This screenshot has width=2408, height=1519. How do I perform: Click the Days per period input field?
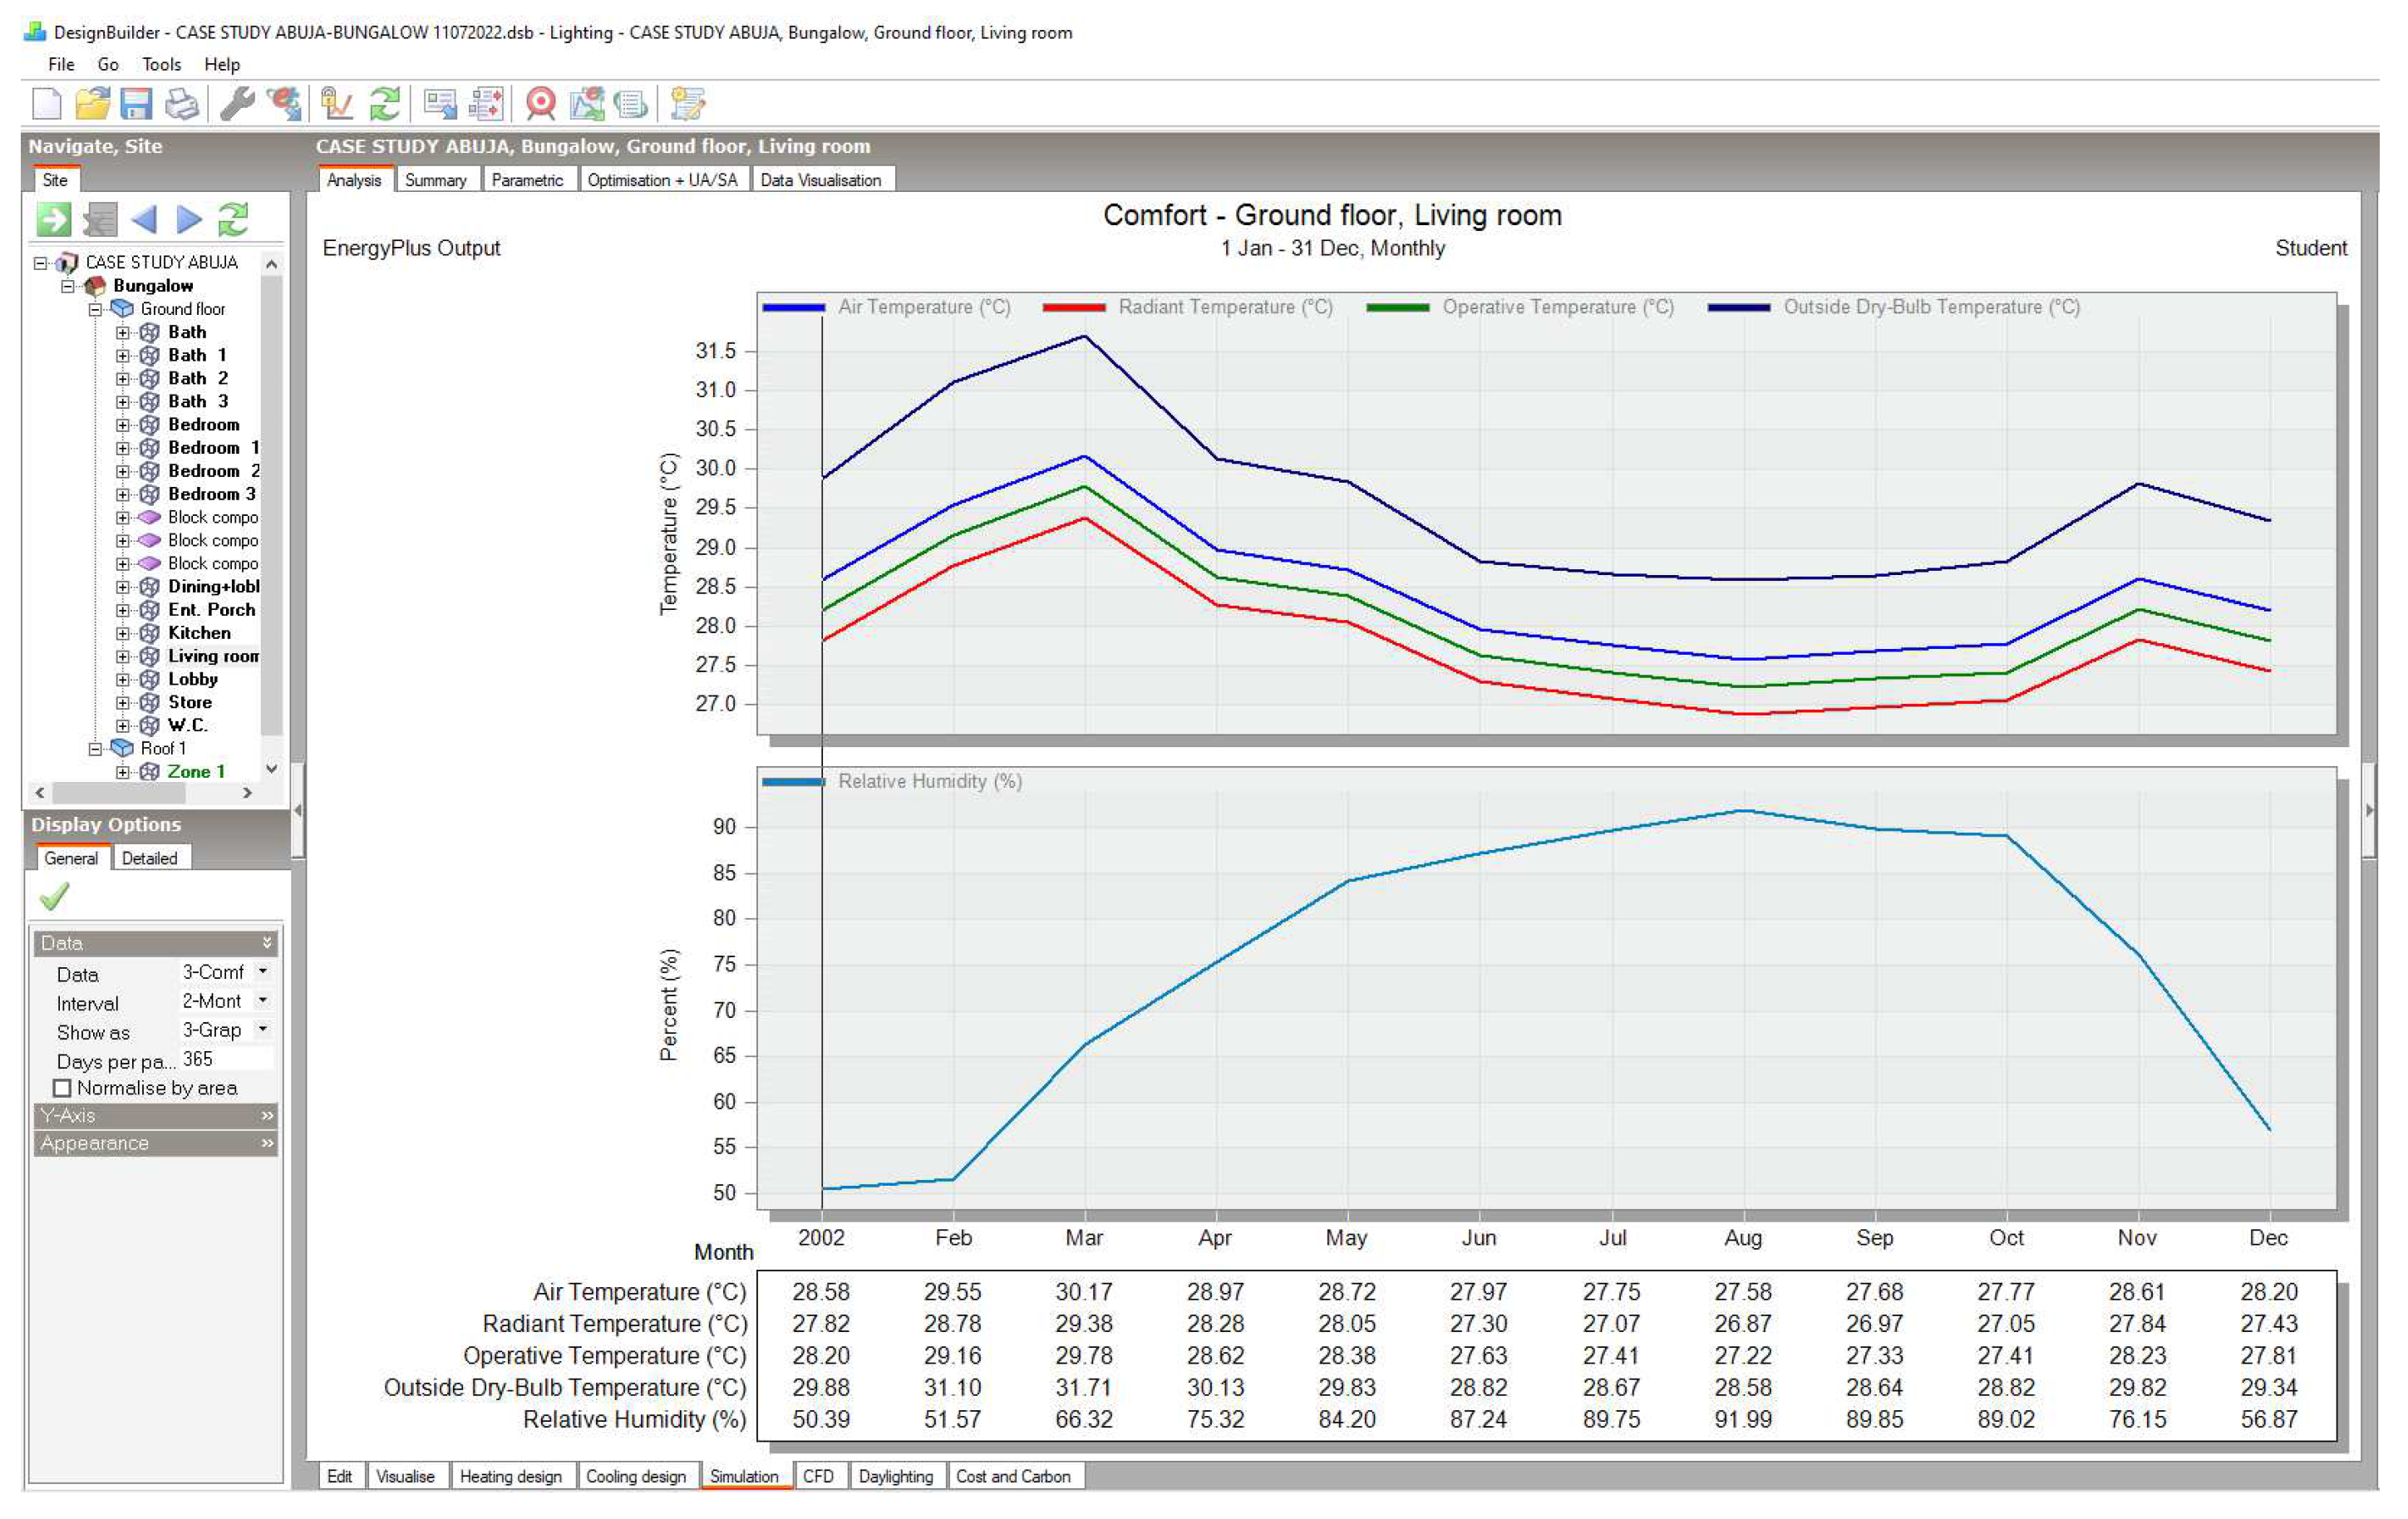(225, 1059)
